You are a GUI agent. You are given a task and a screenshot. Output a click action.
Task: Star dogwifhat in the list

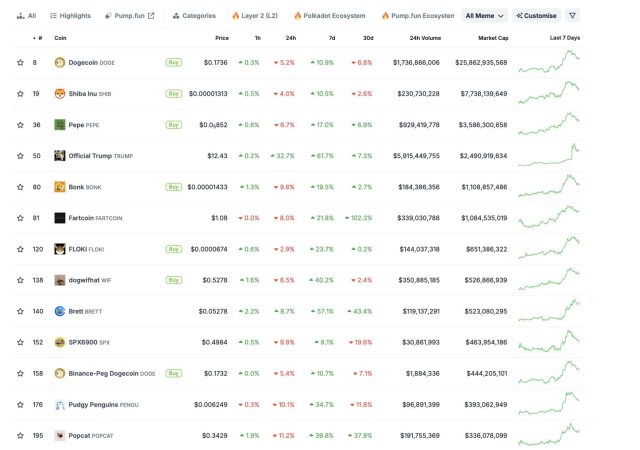pyautogui.click(x=20, y=280)
